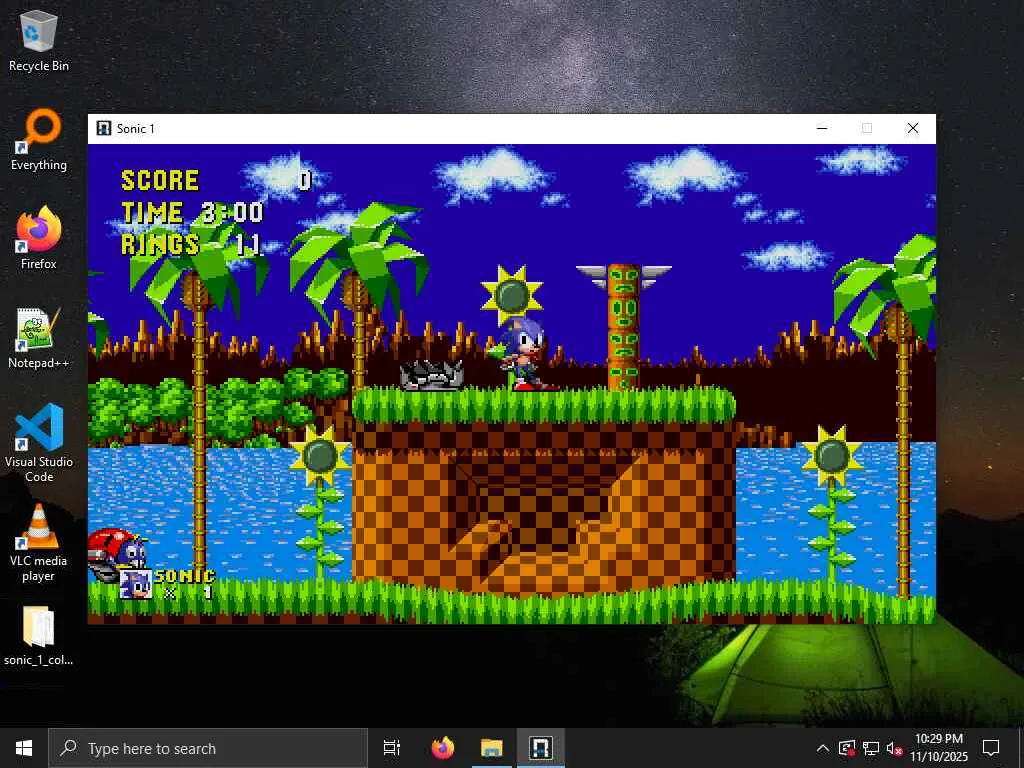Click the winged totem pole in game
The width and height of the screenshot is (1024, 768).
[x=624, y=327]
